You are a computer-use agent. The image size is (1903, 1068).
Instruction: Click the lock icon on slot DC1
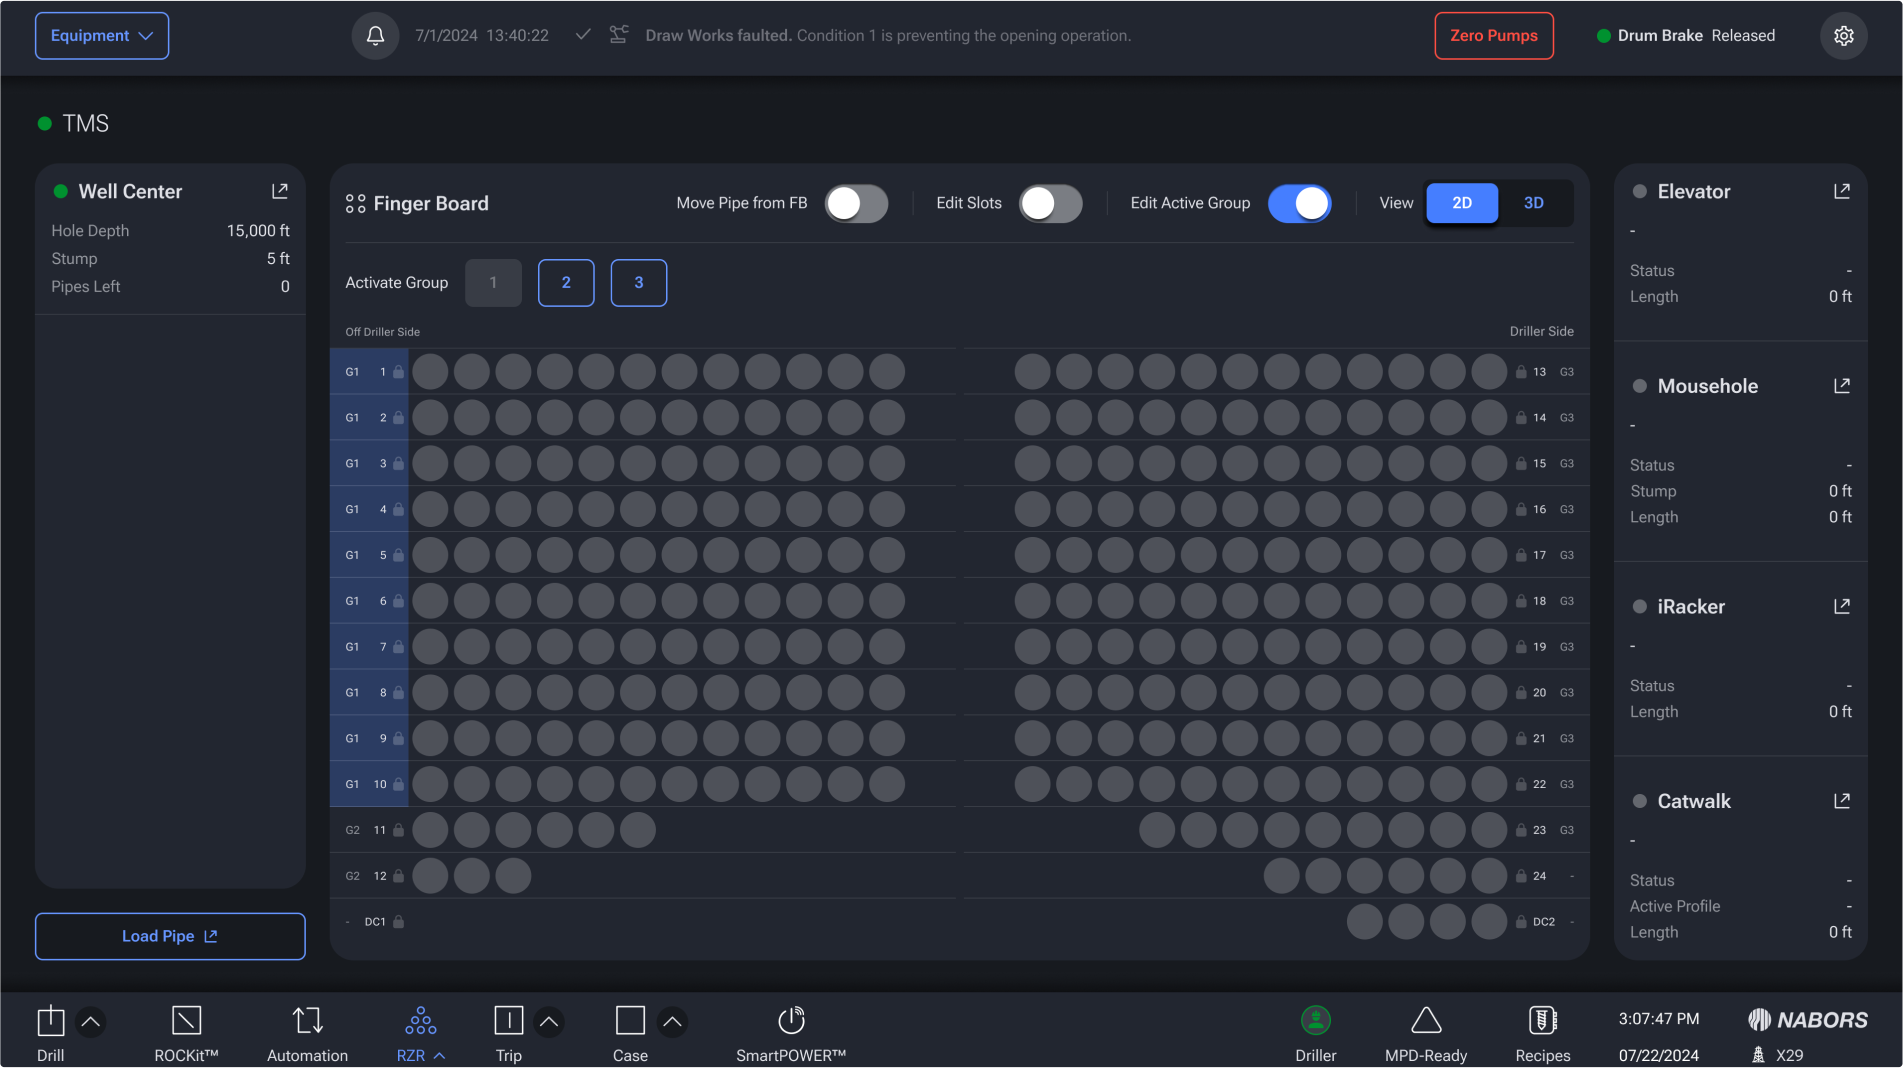click(x=398, y=922)
